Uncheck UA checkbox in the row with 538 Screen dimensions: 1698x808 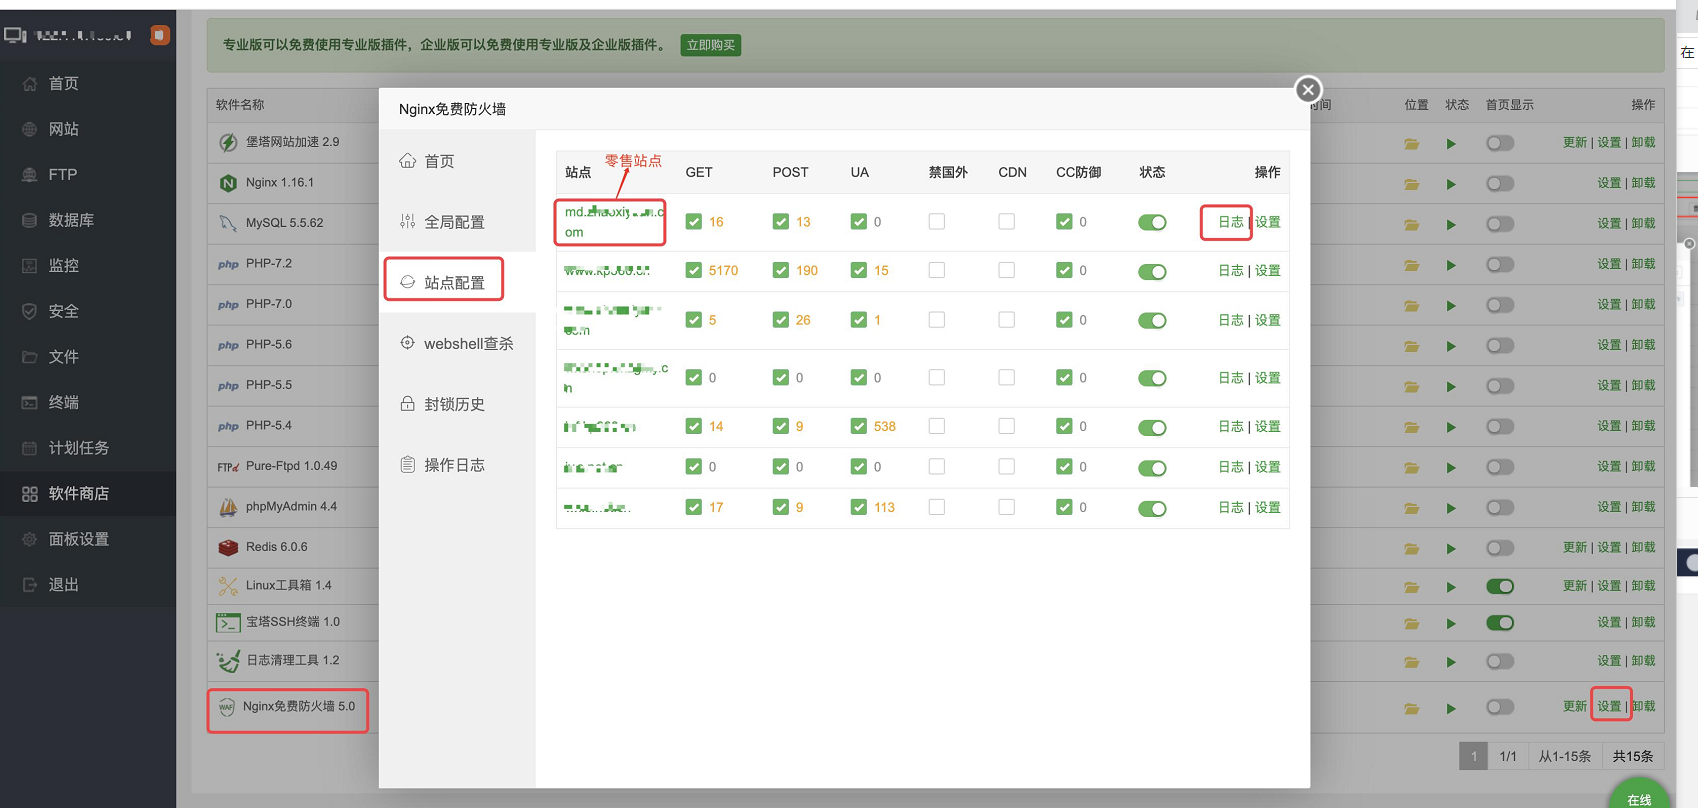[859, 426]
